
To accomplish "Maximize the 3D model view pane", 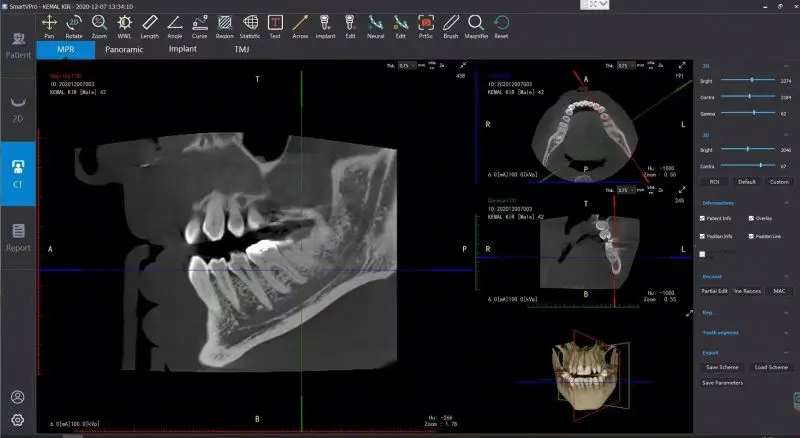I will (689, 313).
